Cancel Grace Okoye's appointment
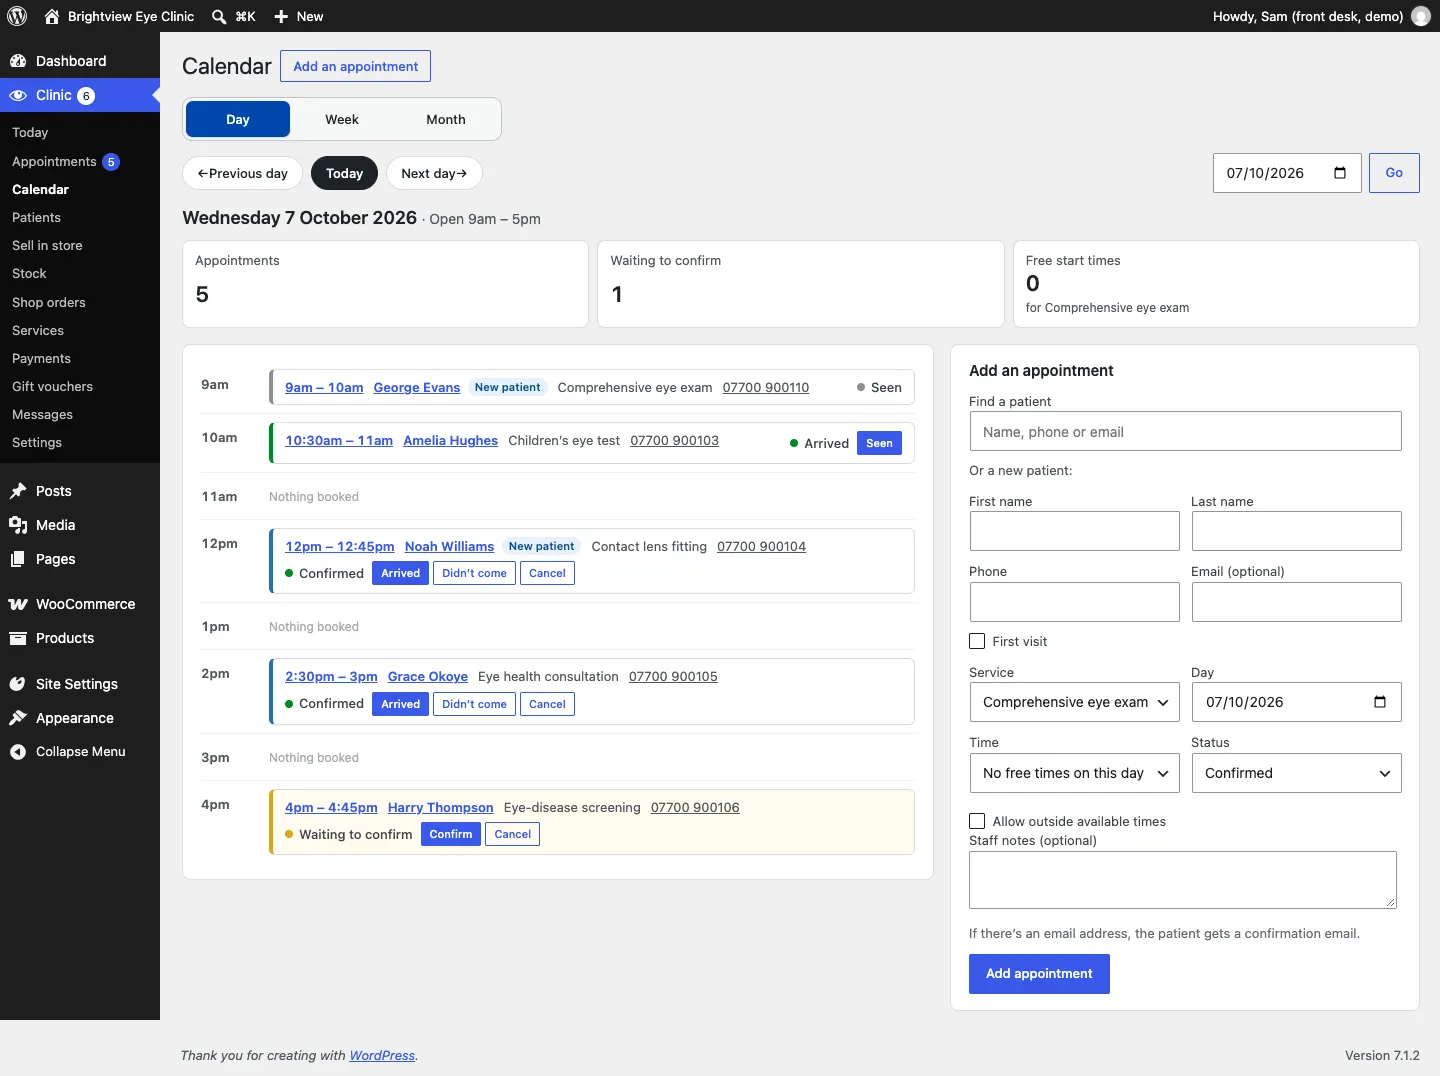 547,704
